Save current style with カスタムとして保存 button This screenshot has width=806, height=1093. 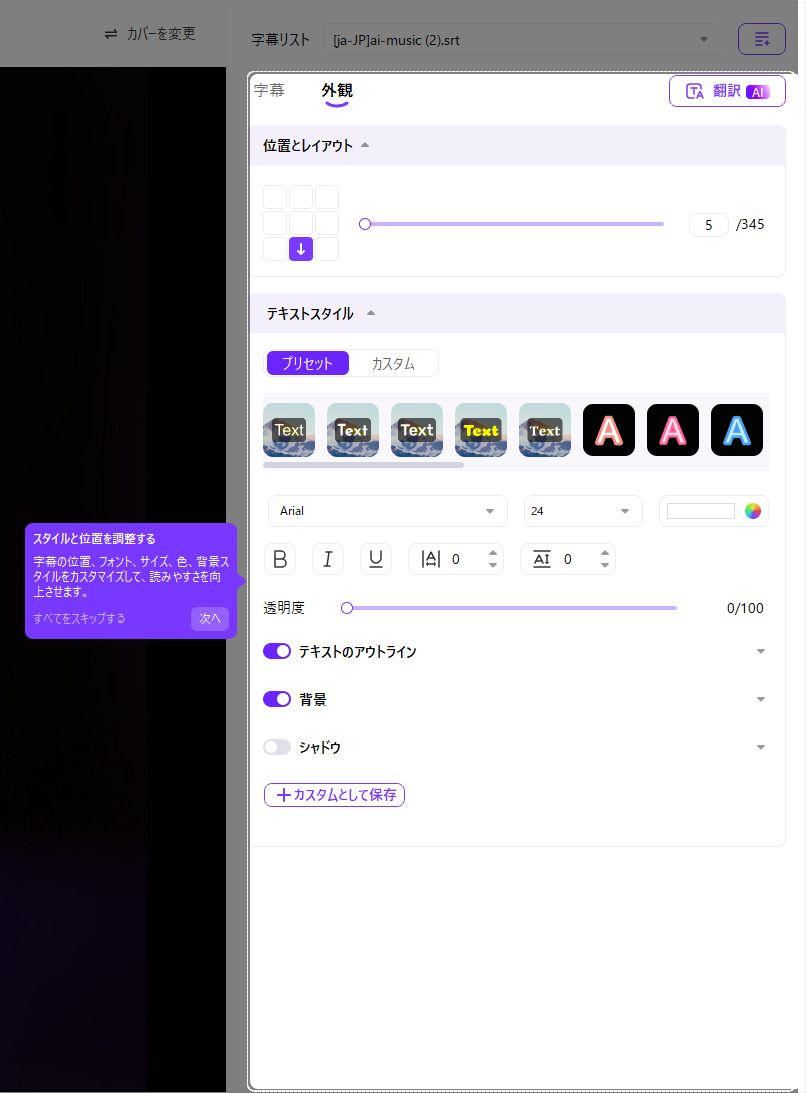pos(334,795)
